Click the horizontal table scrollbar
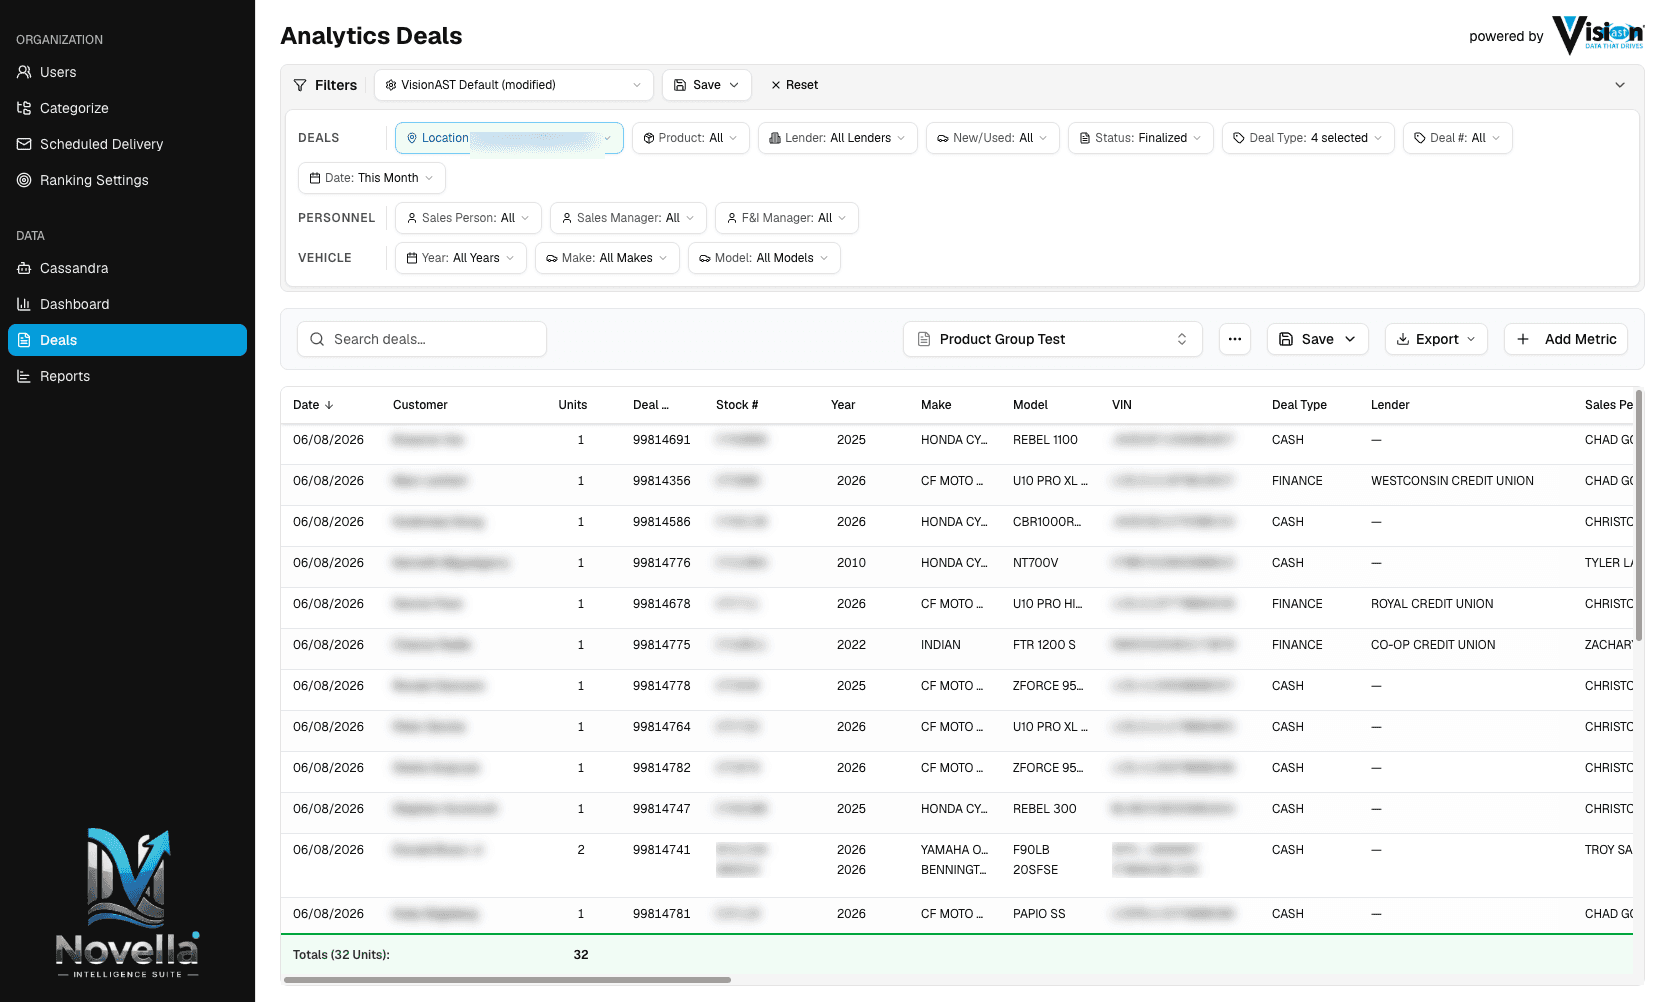Viewport: 1680px width, 1002px height. [x=507, y=980]
